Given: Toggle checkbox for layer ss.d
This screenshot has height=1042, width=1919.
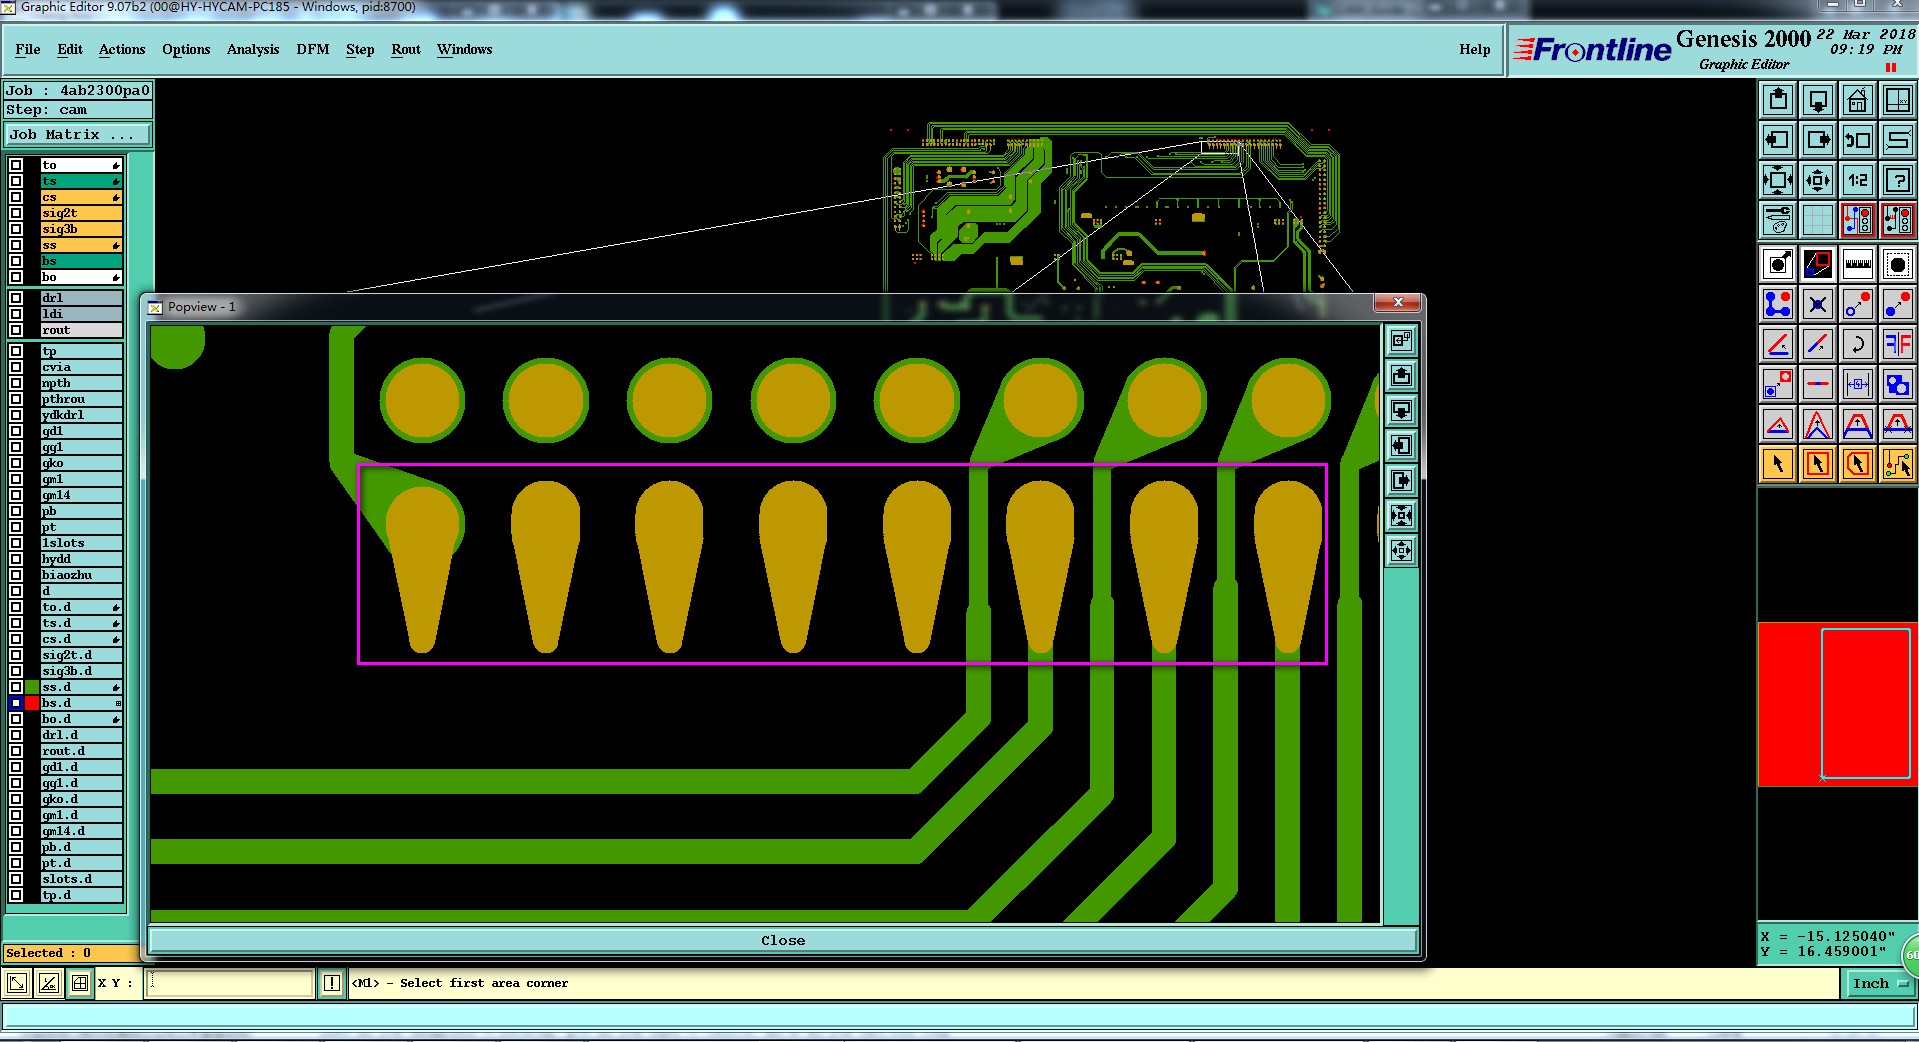Looking at the screenshot, I should click(16, 687).
